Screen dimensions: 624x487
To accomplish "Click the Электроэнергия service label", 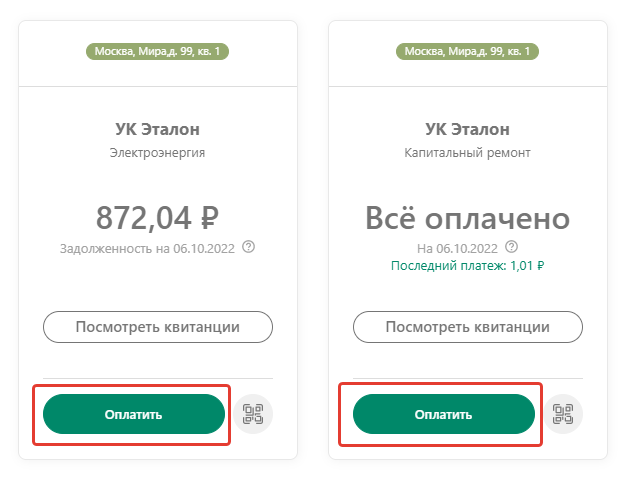I will click(157, 153).
